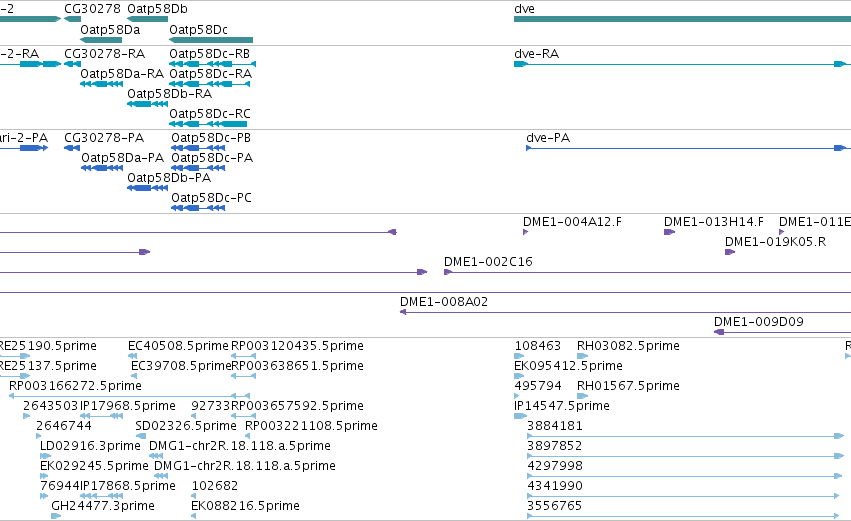This screenshot has height=521, width=851.
Task: Click the dve-RA transcript line
Action: 682,64
